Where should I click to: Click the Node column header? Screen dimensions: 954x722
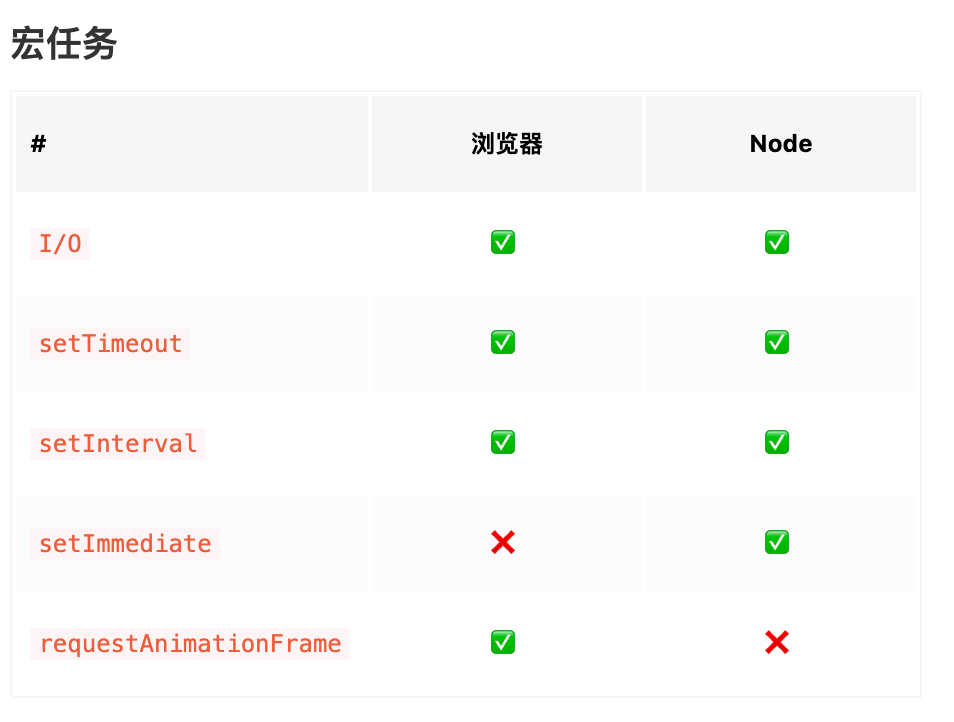pos(781,144)
